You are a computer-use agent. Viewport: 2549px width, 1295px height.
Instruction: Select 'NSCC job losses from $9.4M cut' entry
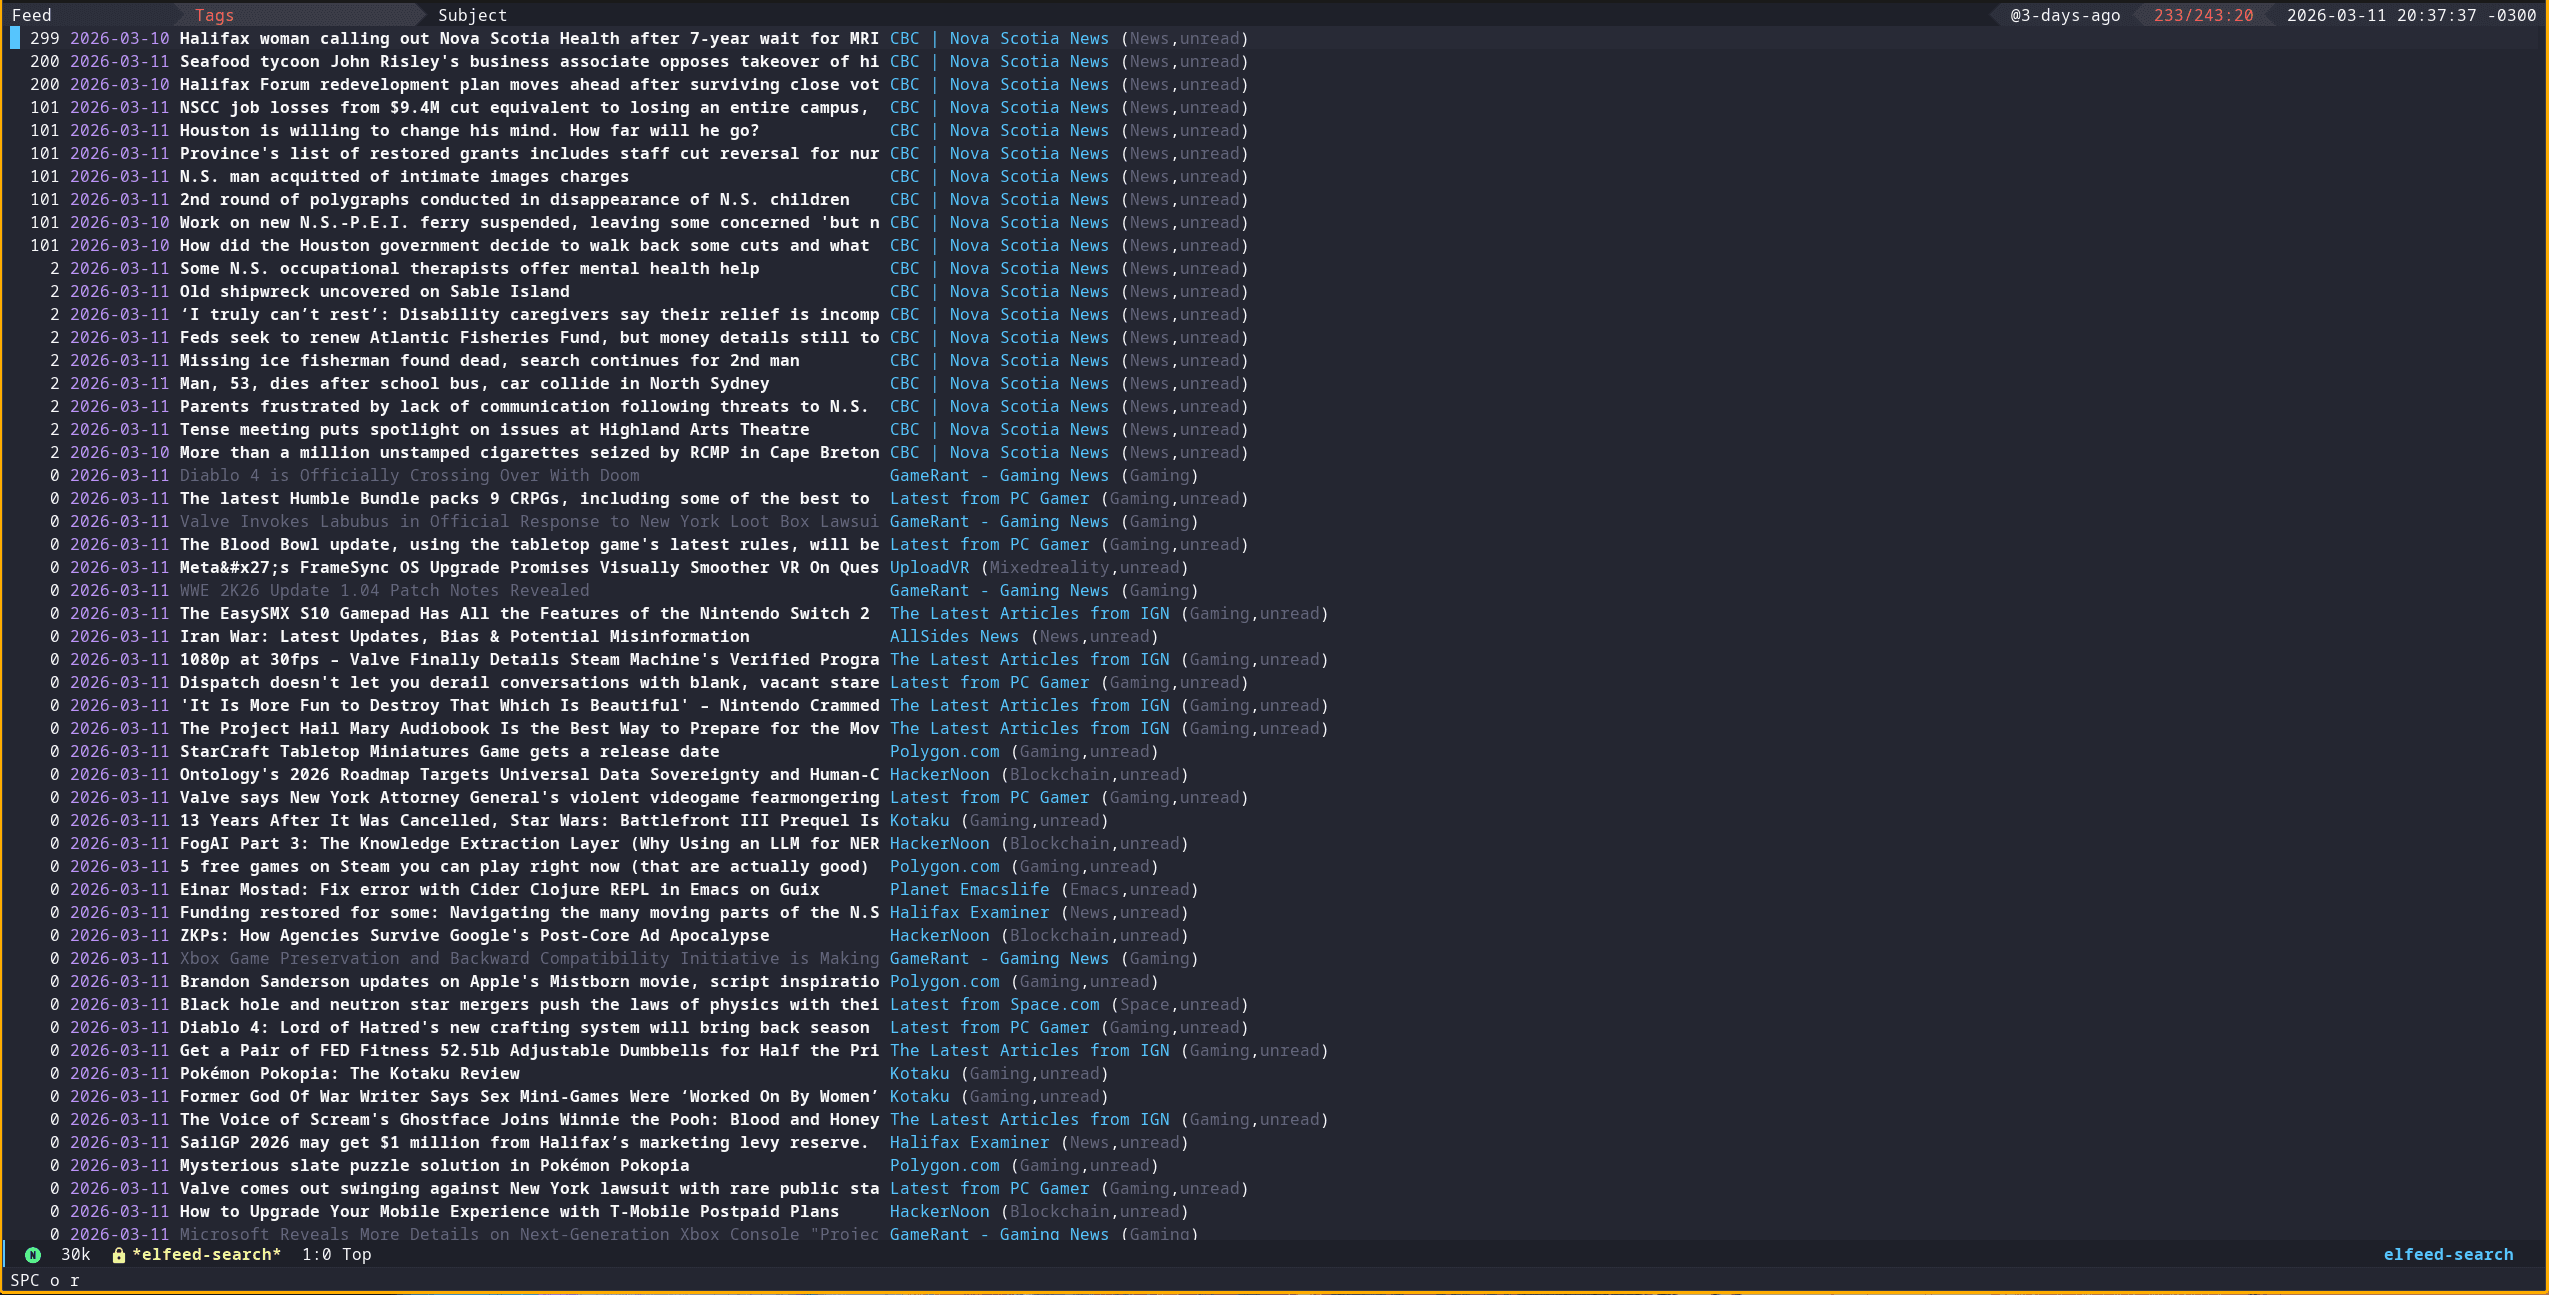click(x=524, y=107)
